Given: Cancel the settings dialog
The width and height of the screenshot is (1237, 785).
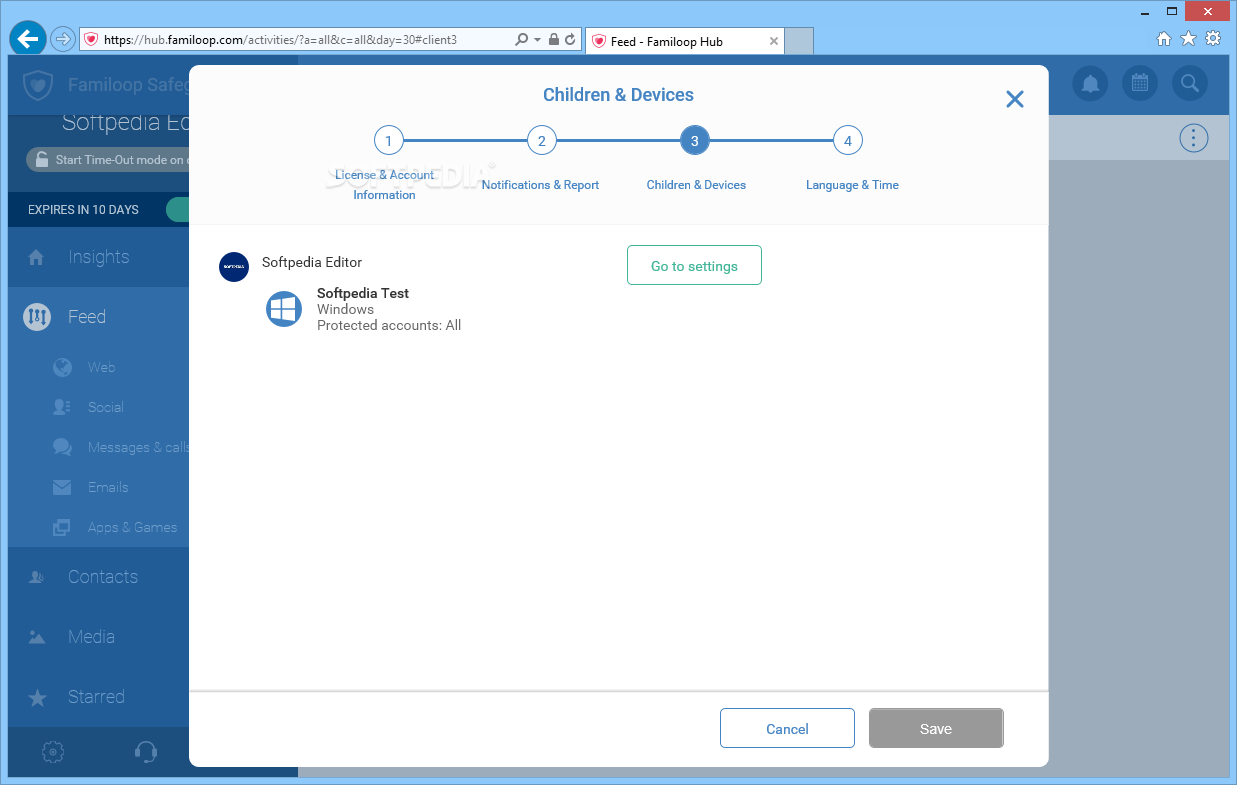Looking at the screenshot, I should point(787,729).
